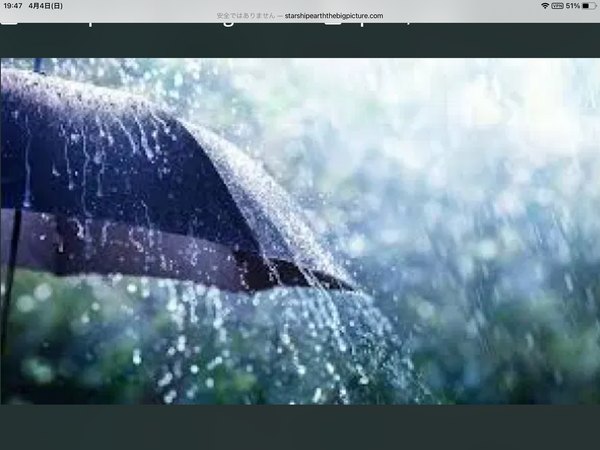Click the dark footer band below photo
Image resolution: width=600 pixels, height=450 pixels.
click(300, 427)
